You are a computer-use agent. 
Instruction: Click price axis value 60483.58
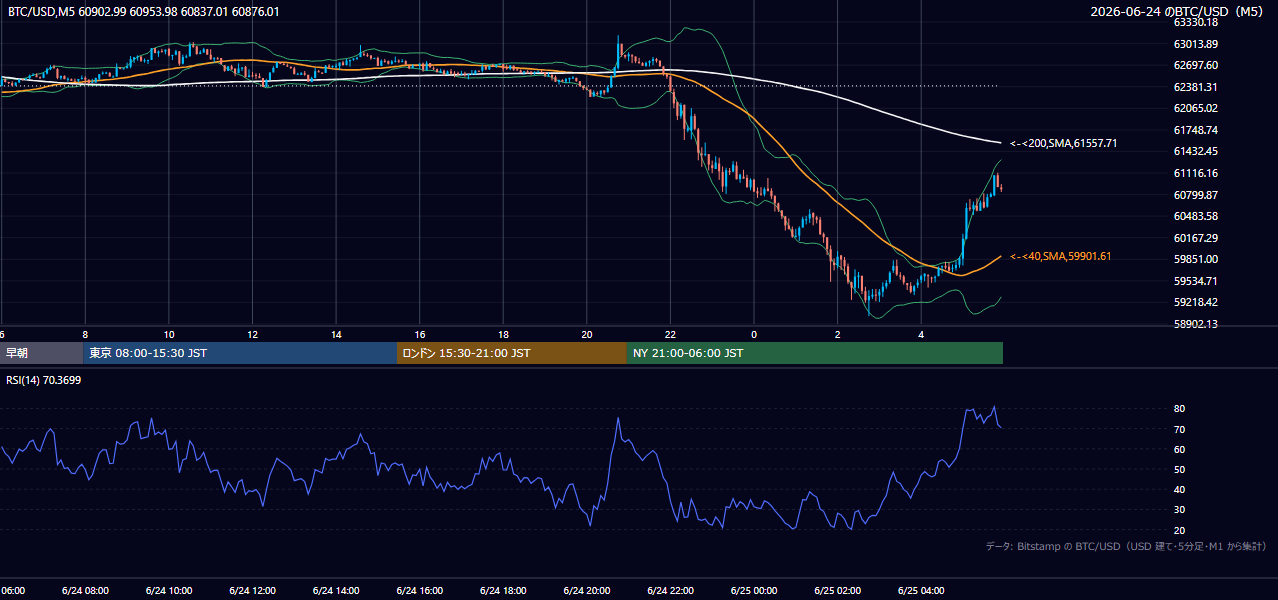[1195, 216]
